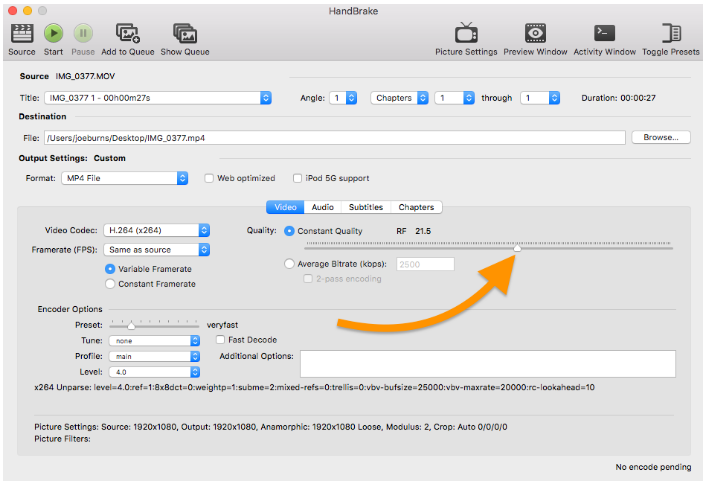Click the 'Picture Settings: Source: 1920x1080' line
Image resolution: width=705 pixels, height=483 pixels.
pos(271,427)
